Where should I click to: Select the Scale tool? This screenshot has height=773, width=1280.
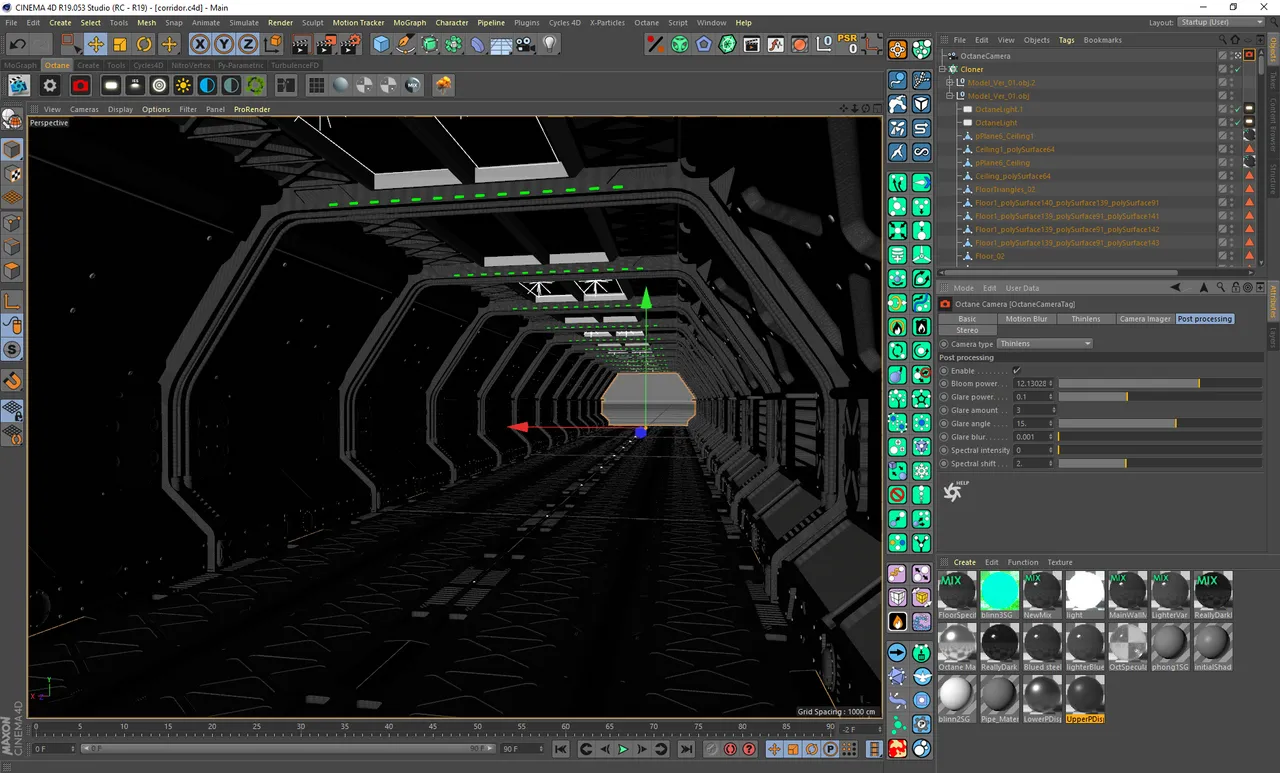[x=120, y=44]
